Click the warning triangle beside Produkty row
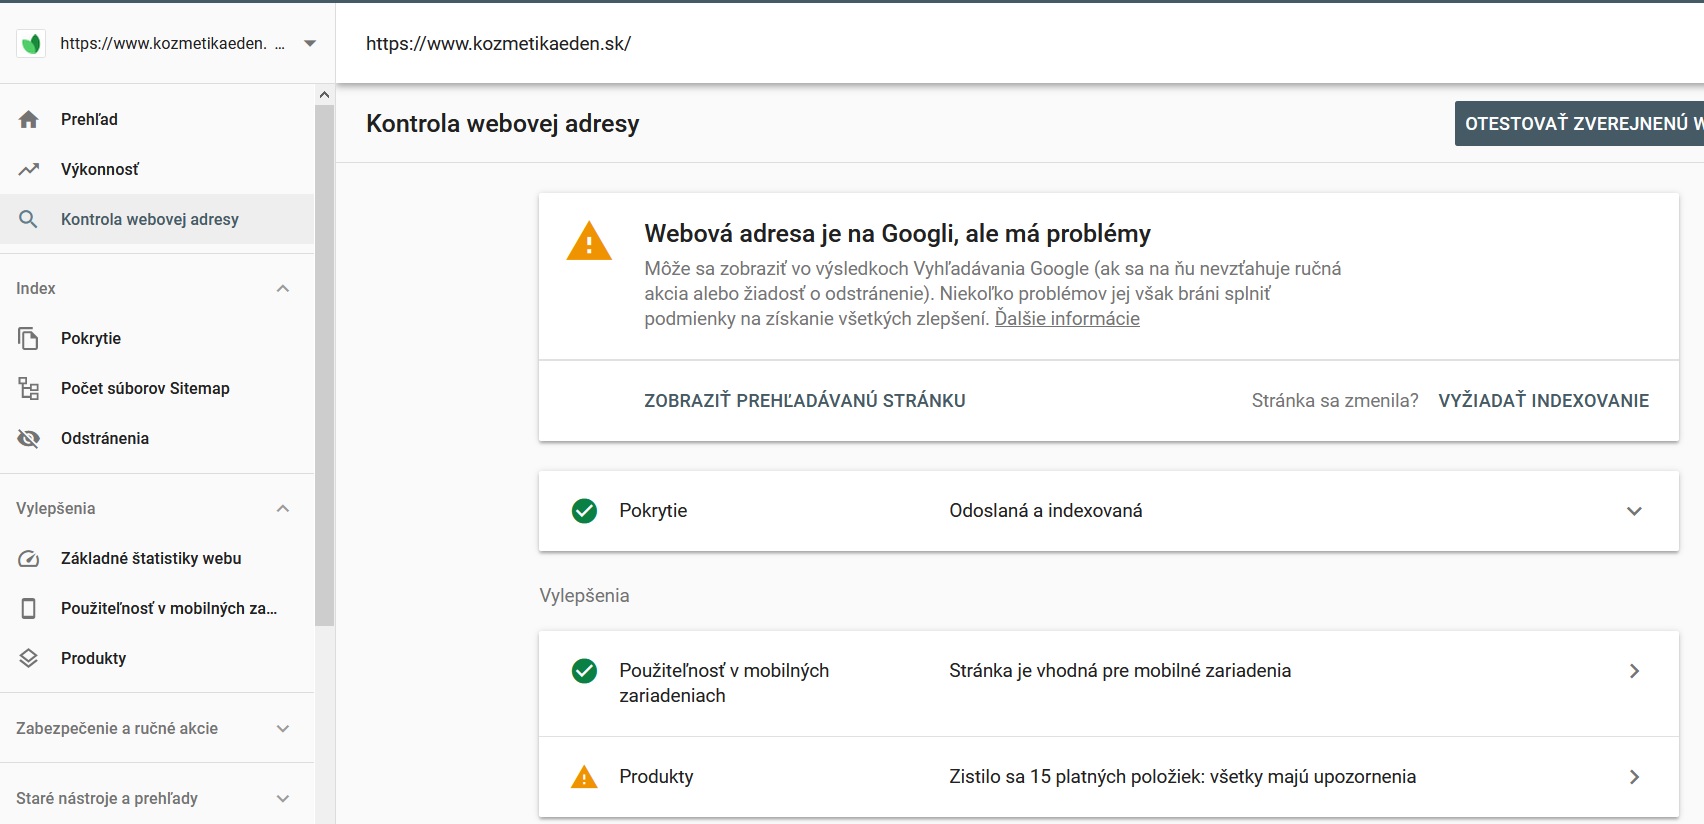Image resolution: width=1704 pixels, height=824 pixels. click(x=584, y=777)
